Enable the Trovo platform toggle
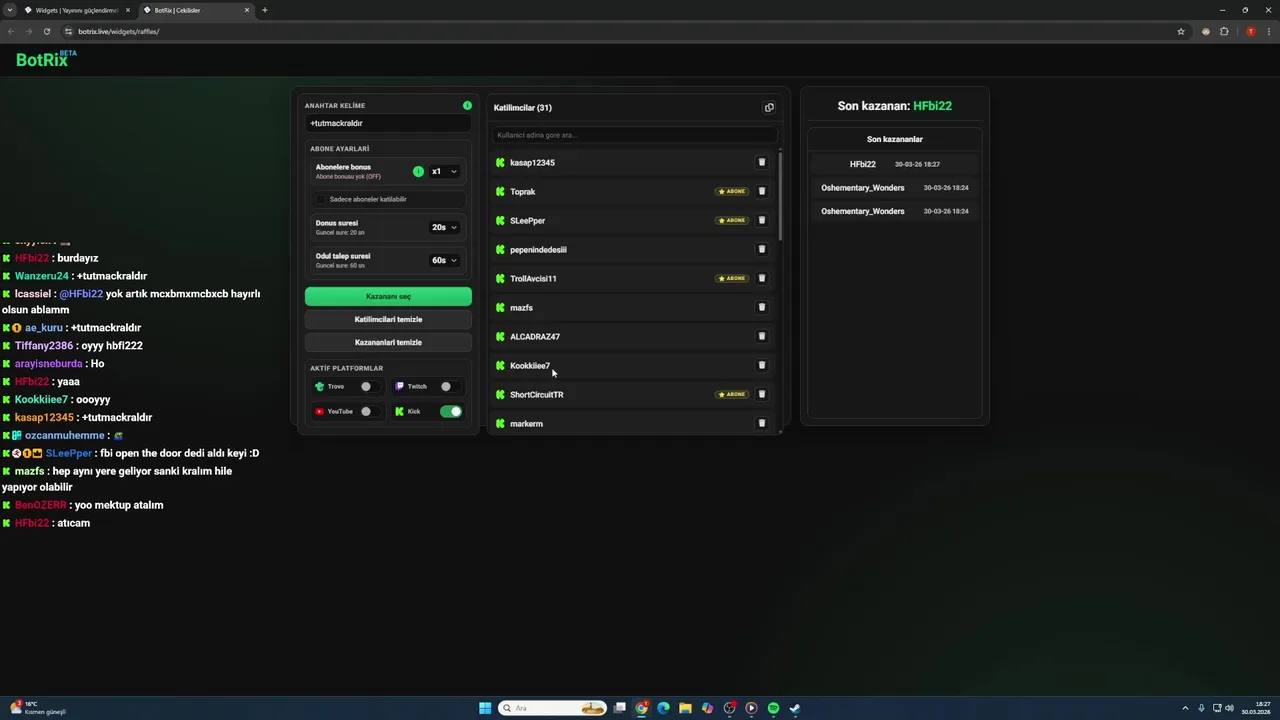Viewport: 1280px width, 720px height. click(x=370, y=386)
